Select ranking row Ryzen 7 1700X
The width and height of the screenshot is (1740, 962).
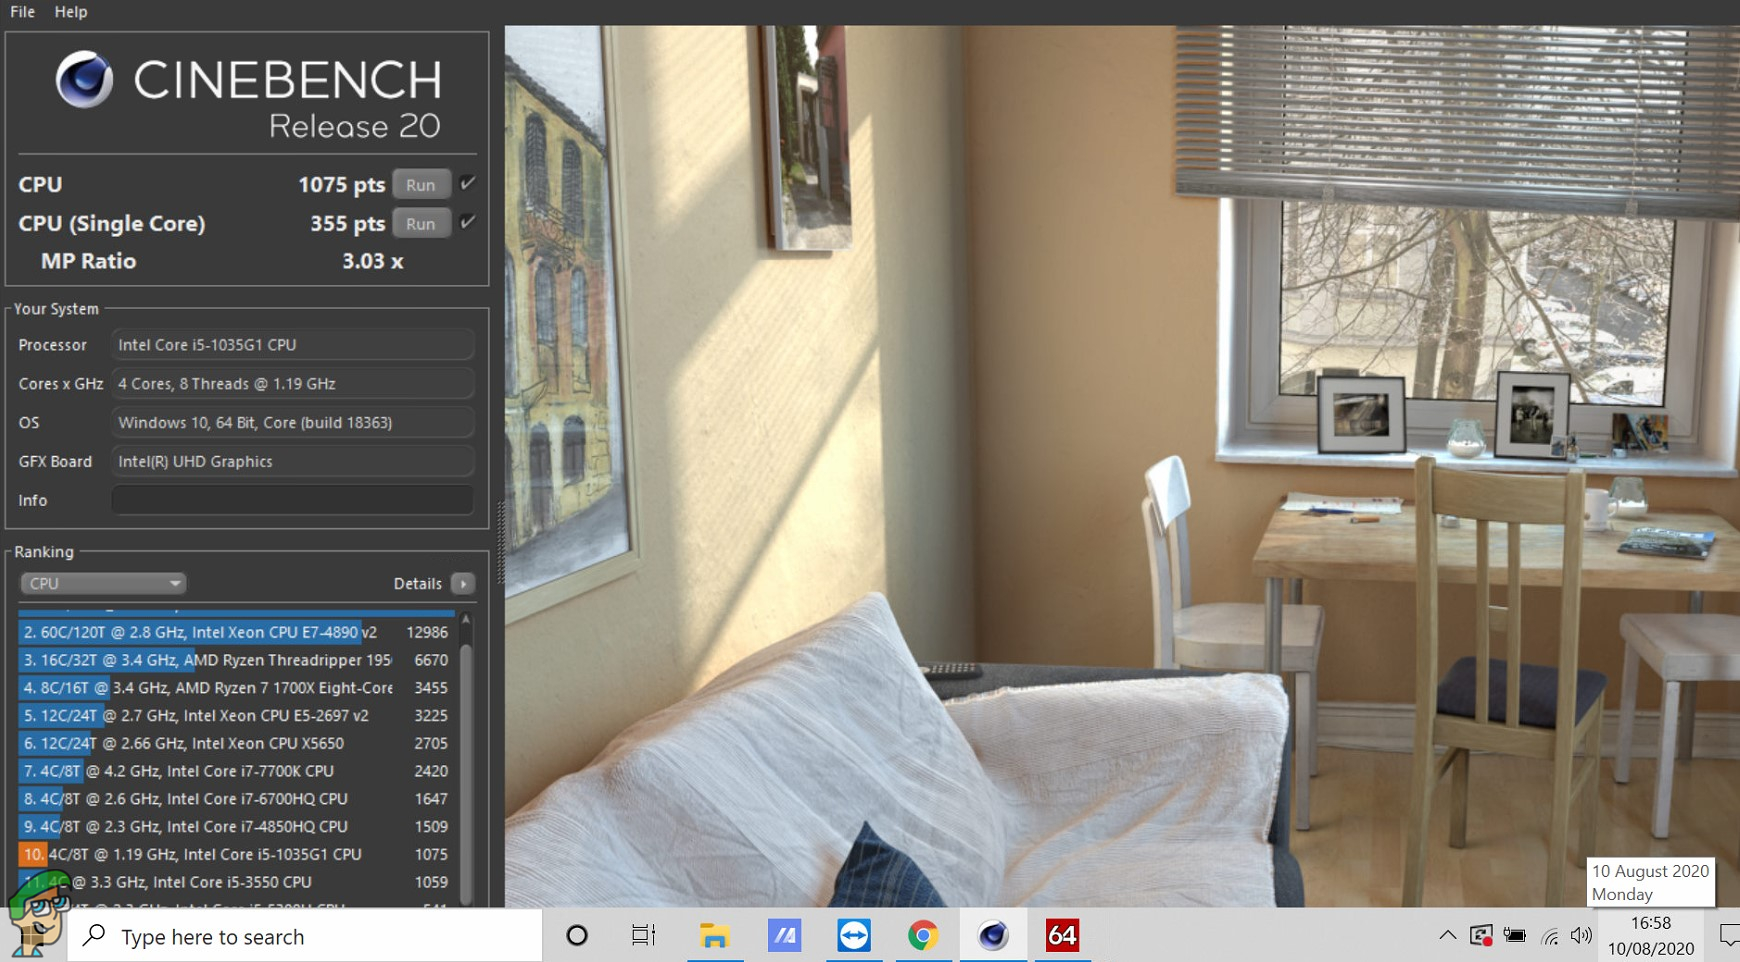(236, 688)
